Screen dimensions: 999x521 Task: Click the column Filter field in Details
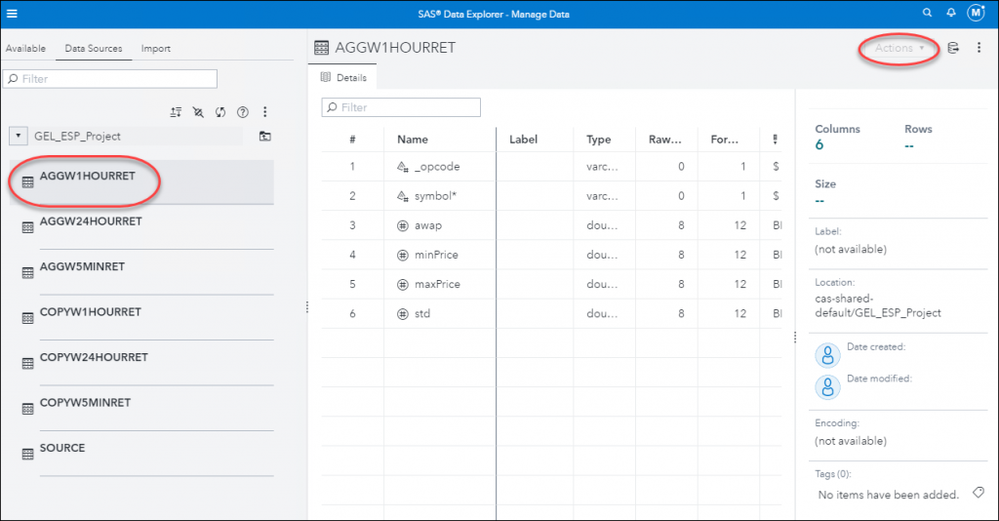pyautogui.click(x=401, y=108)
